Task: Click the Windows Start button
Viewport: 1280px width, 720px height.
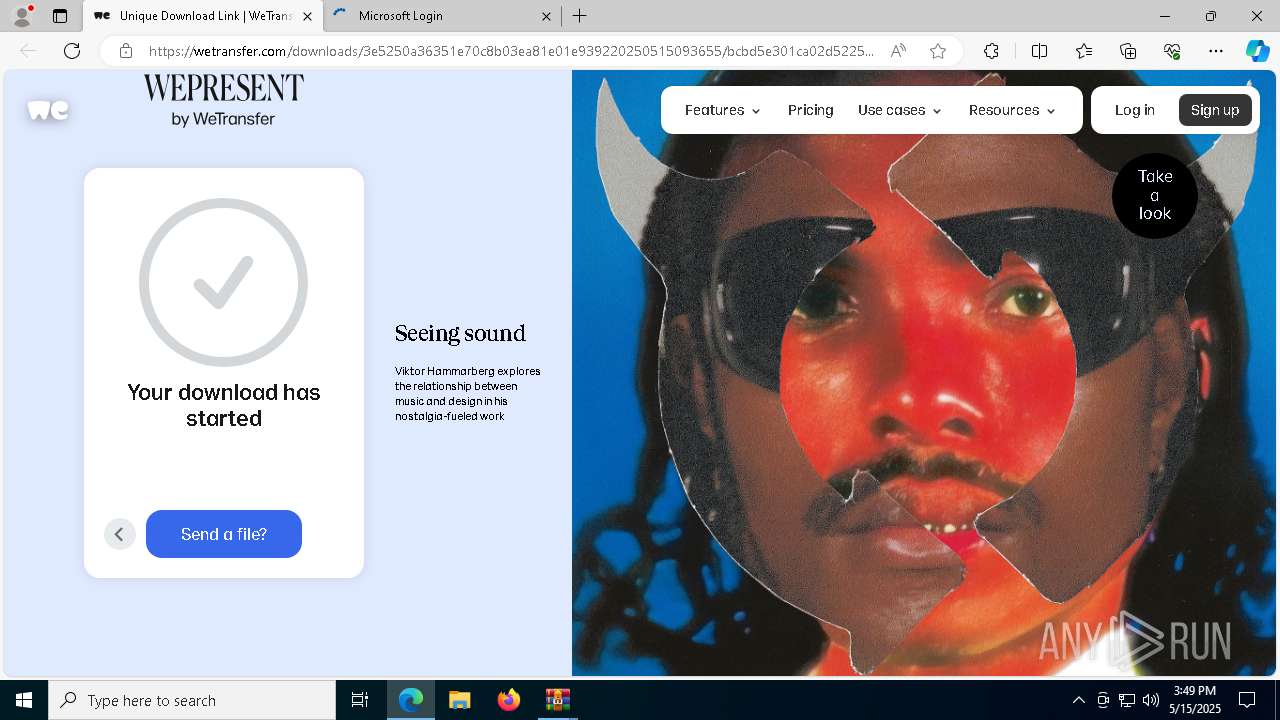Action: (x=24, y=700)
